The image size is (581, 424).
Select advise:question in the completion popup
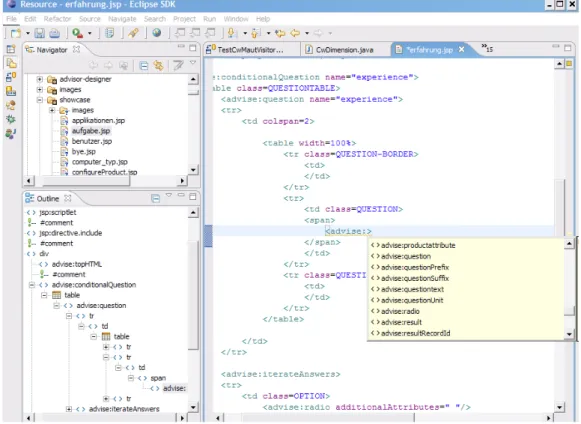pos(405,256)
